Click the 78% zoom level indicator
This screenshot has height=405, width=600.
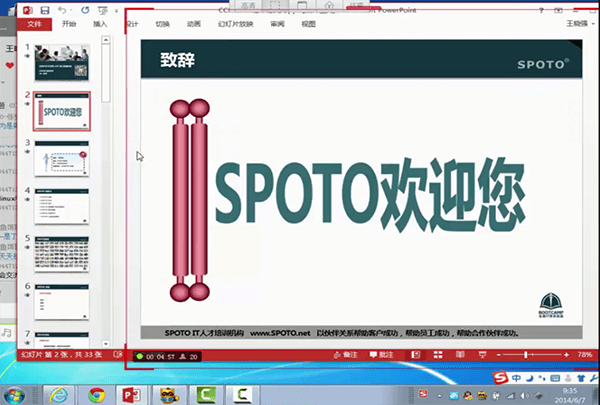[x=585, y=355]
